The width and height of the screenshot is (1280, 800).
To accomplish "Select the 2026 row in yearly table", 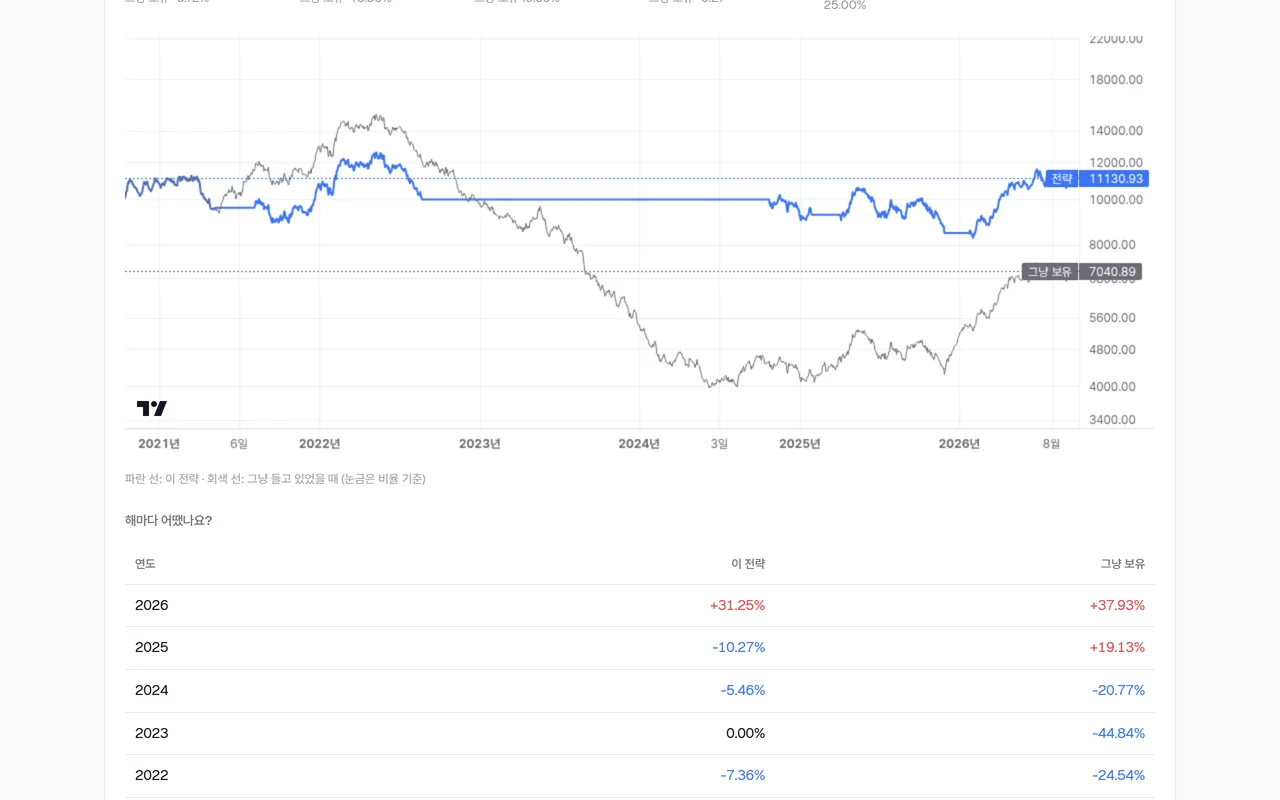I will (640, 605).
